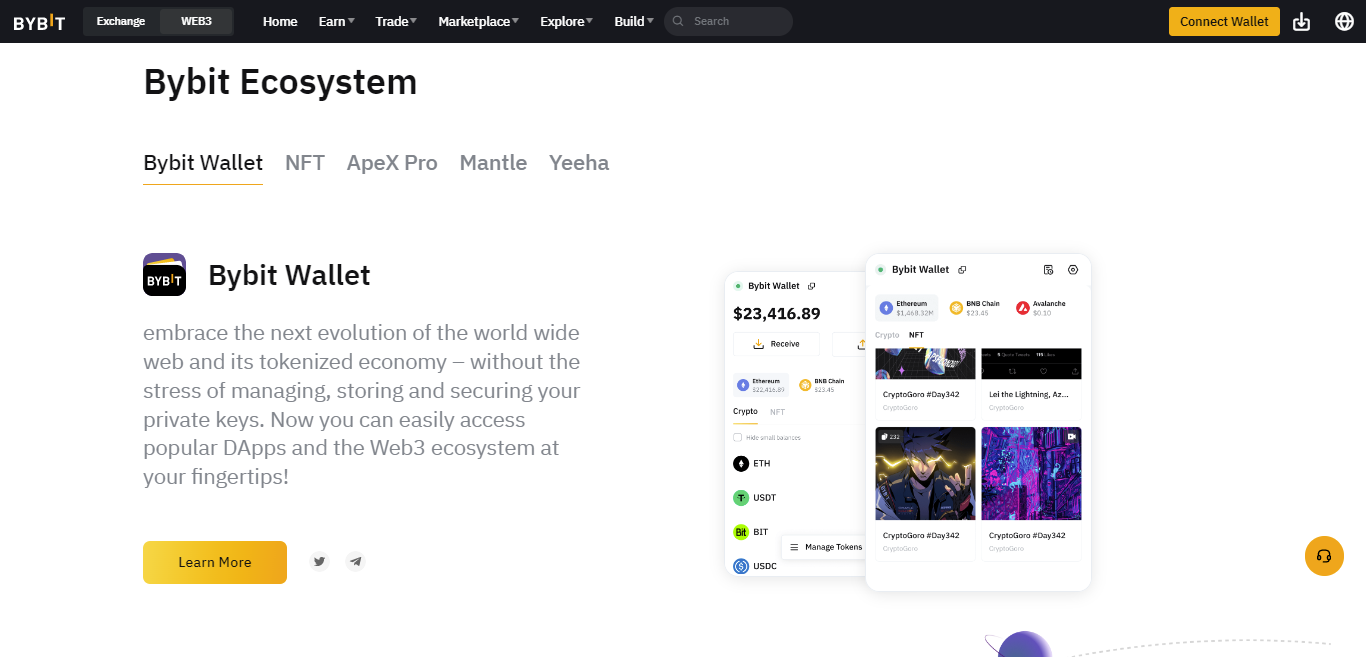Click the Bybit Wallet app logo
The width and height of the screenshot is (1366, 657).
click(x=164, y=274)
